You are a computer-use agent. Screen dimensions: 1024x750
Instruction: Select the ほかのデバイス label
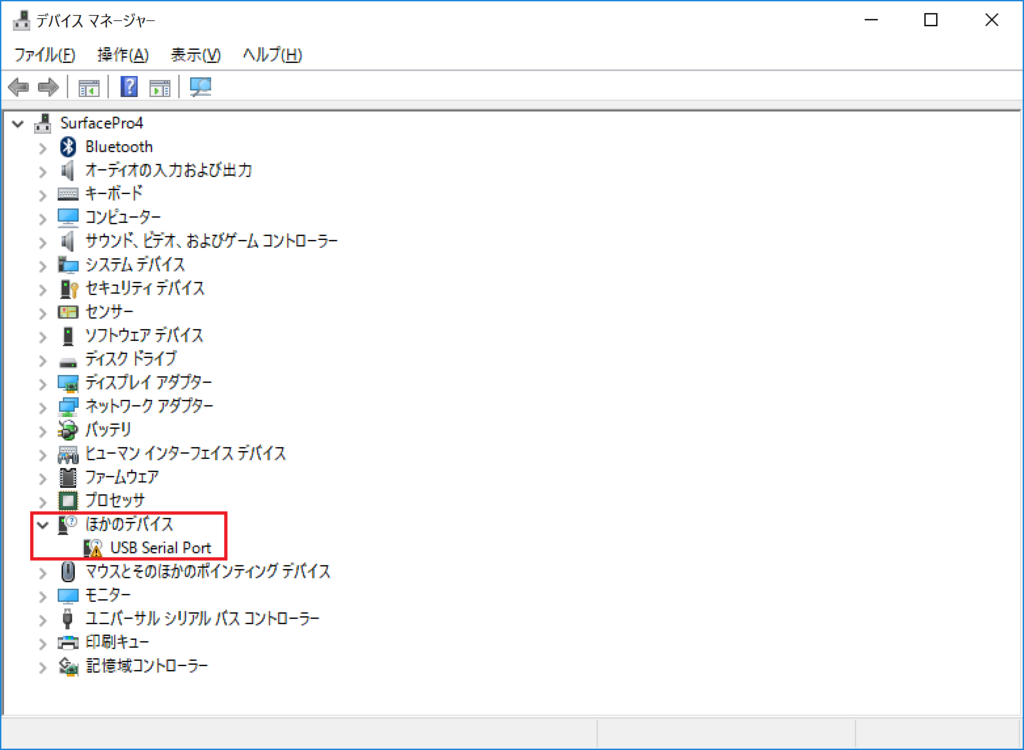(129, 524)
